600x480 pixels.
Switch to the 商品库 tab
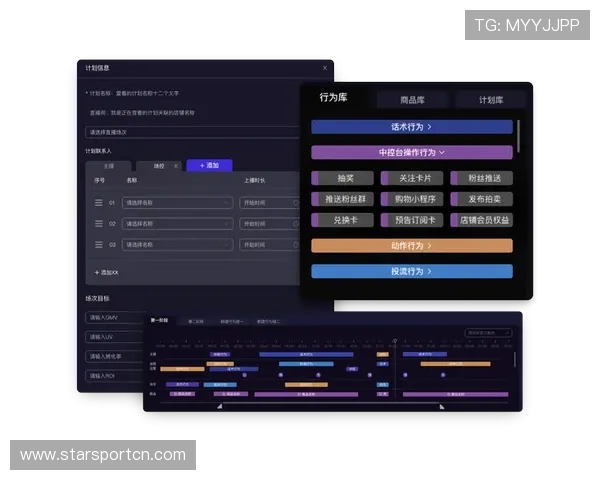[x=412, y=100]
